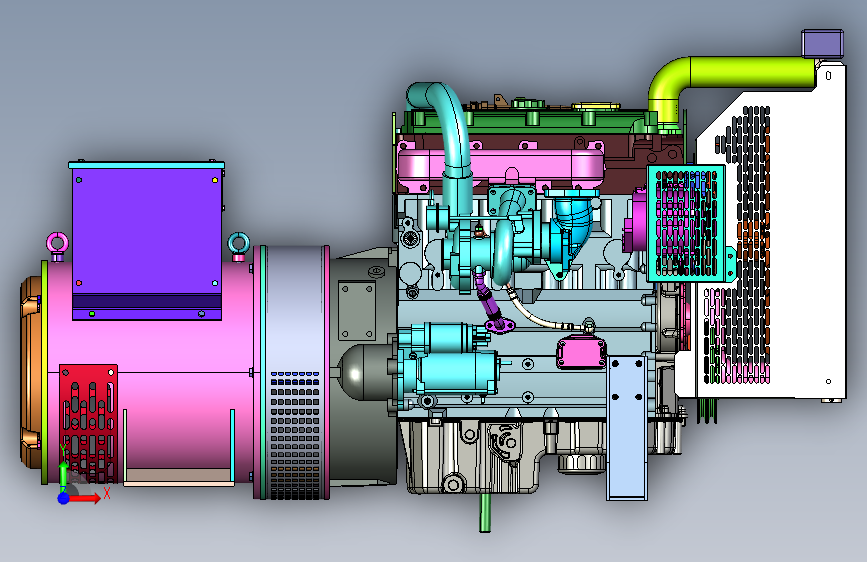This screenshot has width=867, height=562.
Task: Select the beige base plate under alternator
Action: click(178, 477)
